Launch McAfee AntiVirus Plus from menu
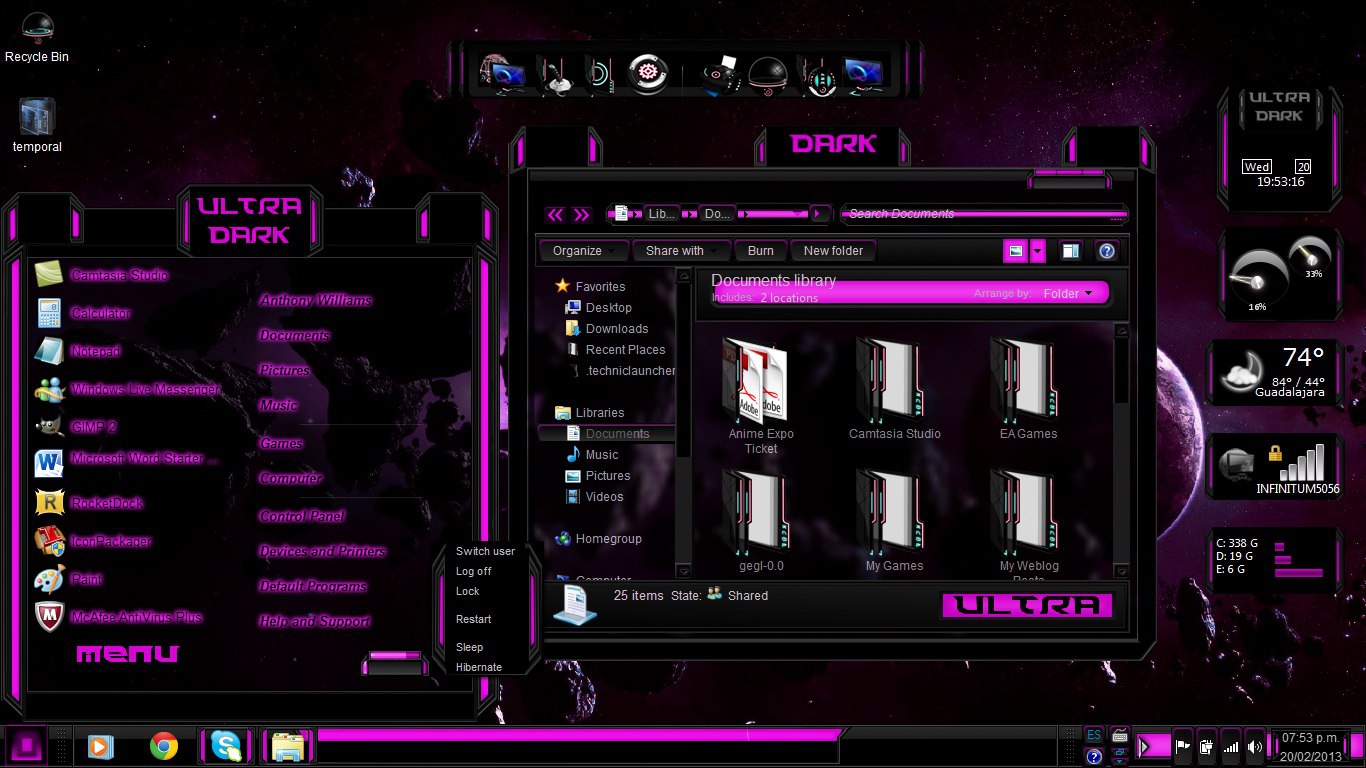The image size is (1366, 768). coord(118,617)
